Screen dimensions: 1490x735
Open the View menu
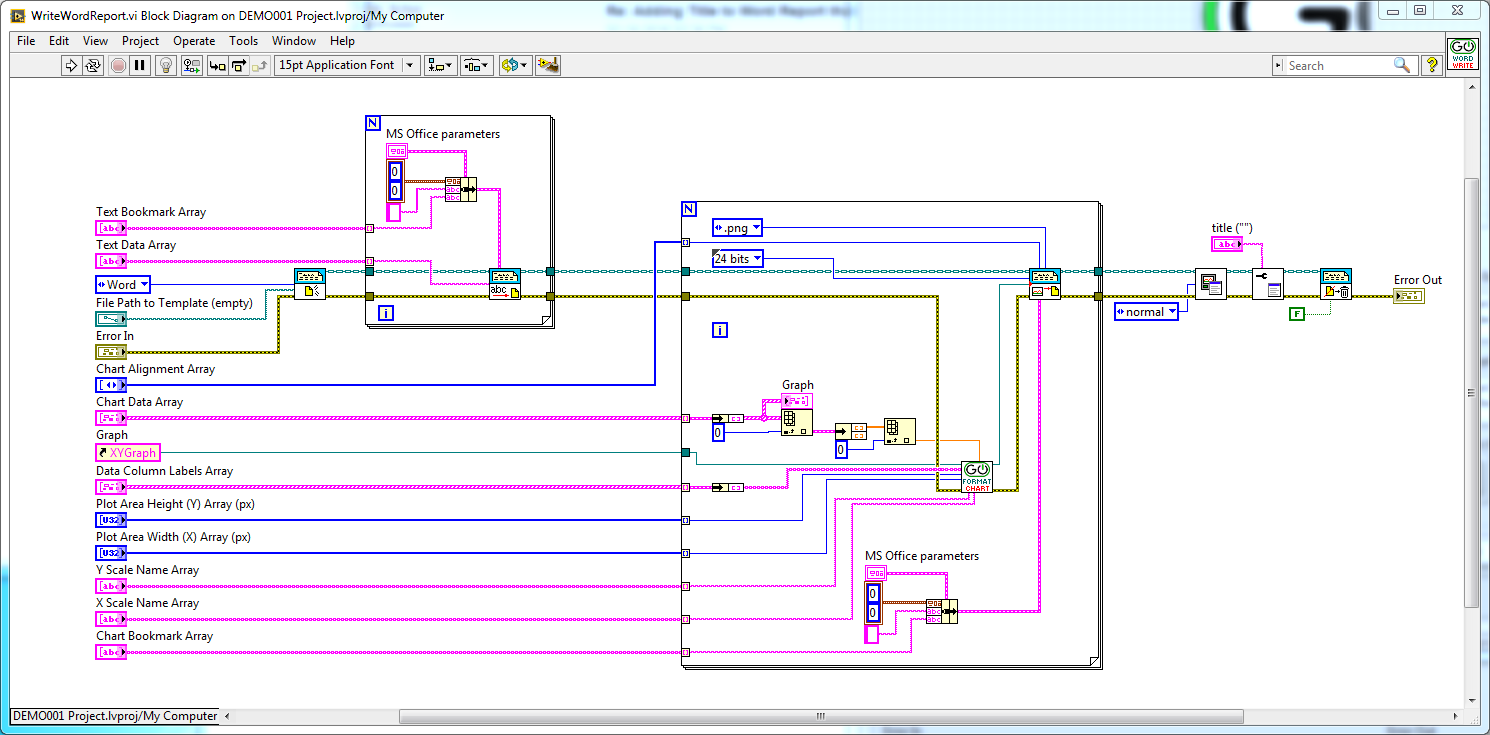coord(95,41)
